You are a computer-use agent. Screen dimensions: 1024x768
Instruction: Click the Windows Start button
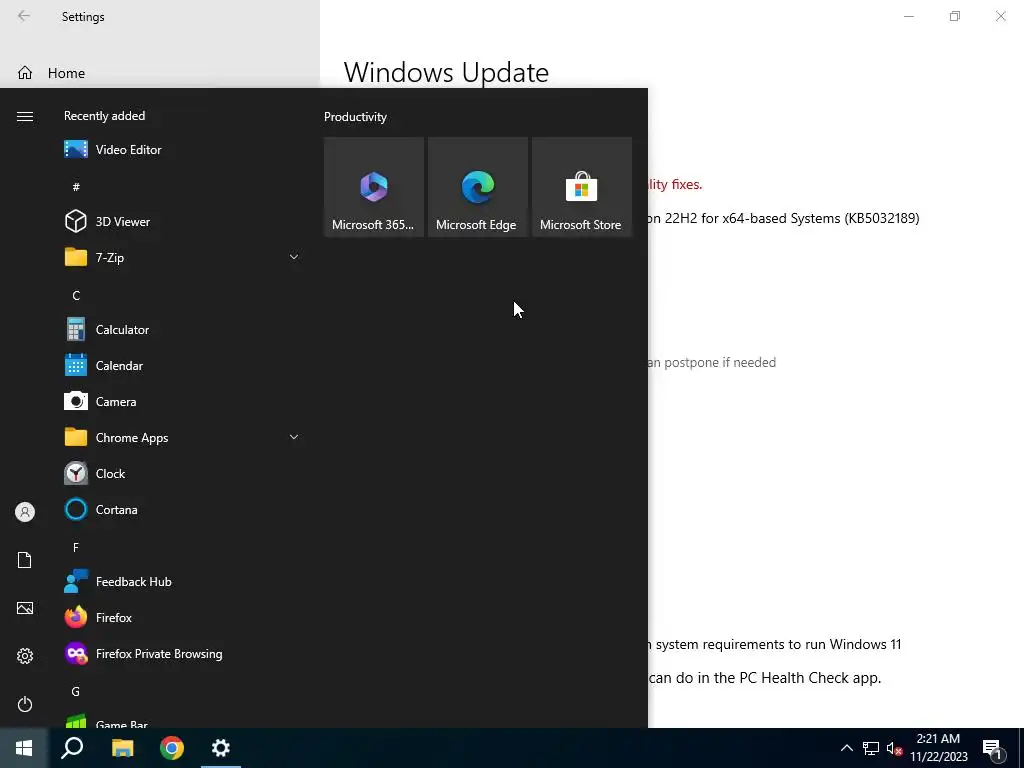pos(24,748)
